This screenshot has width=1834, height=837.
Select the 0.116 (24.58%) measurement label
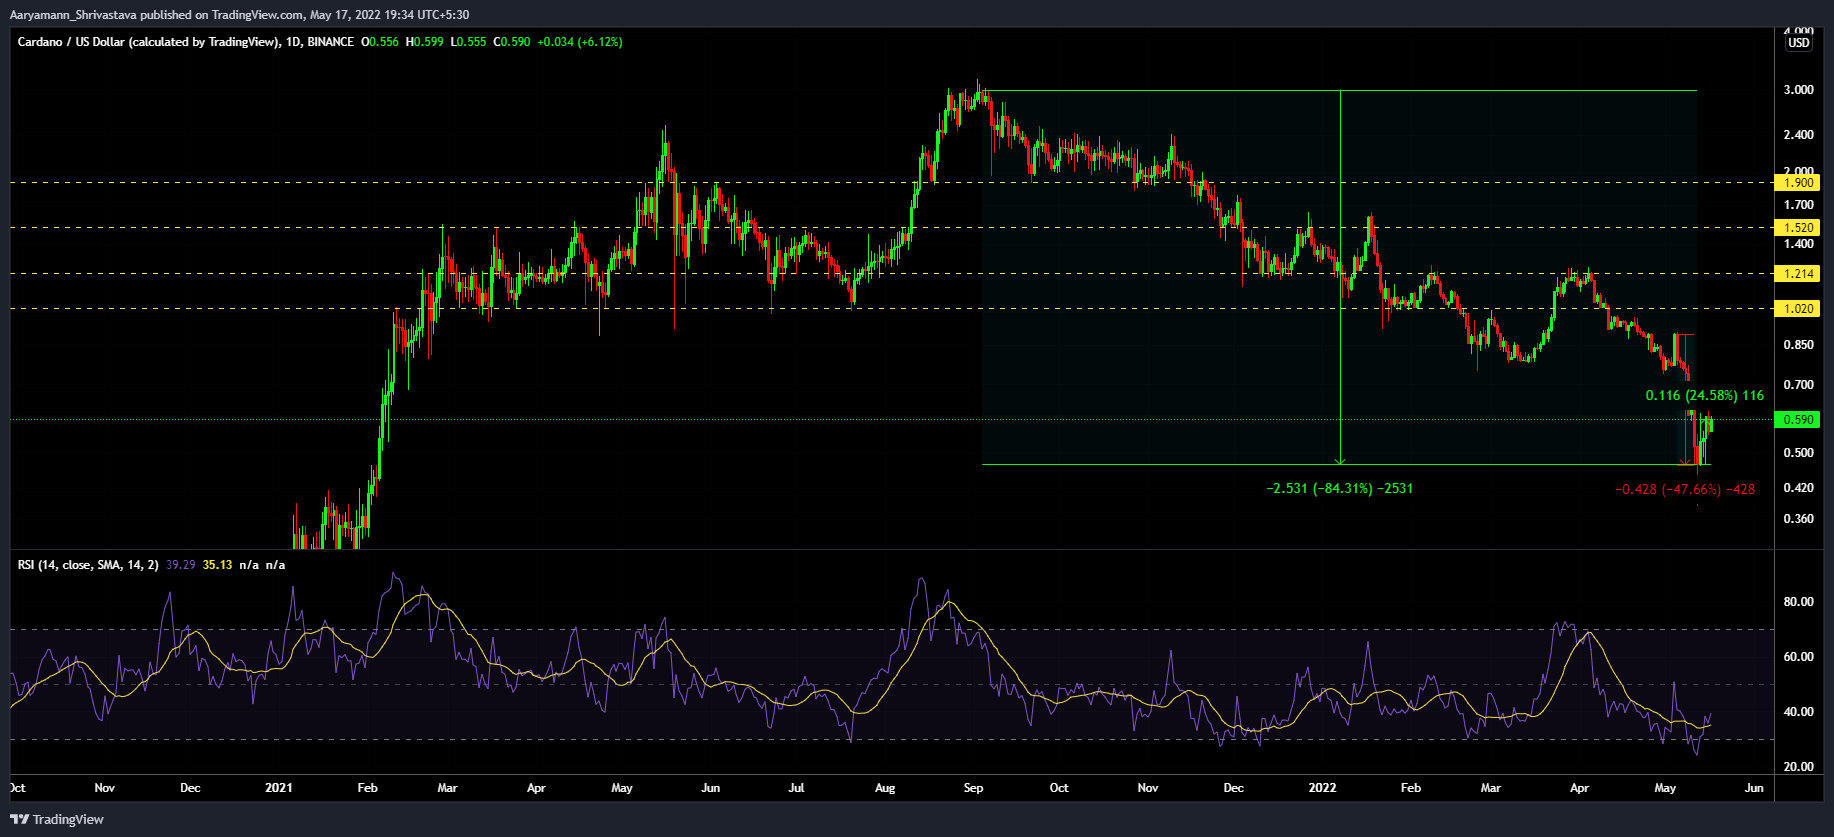coord(1705,396)
